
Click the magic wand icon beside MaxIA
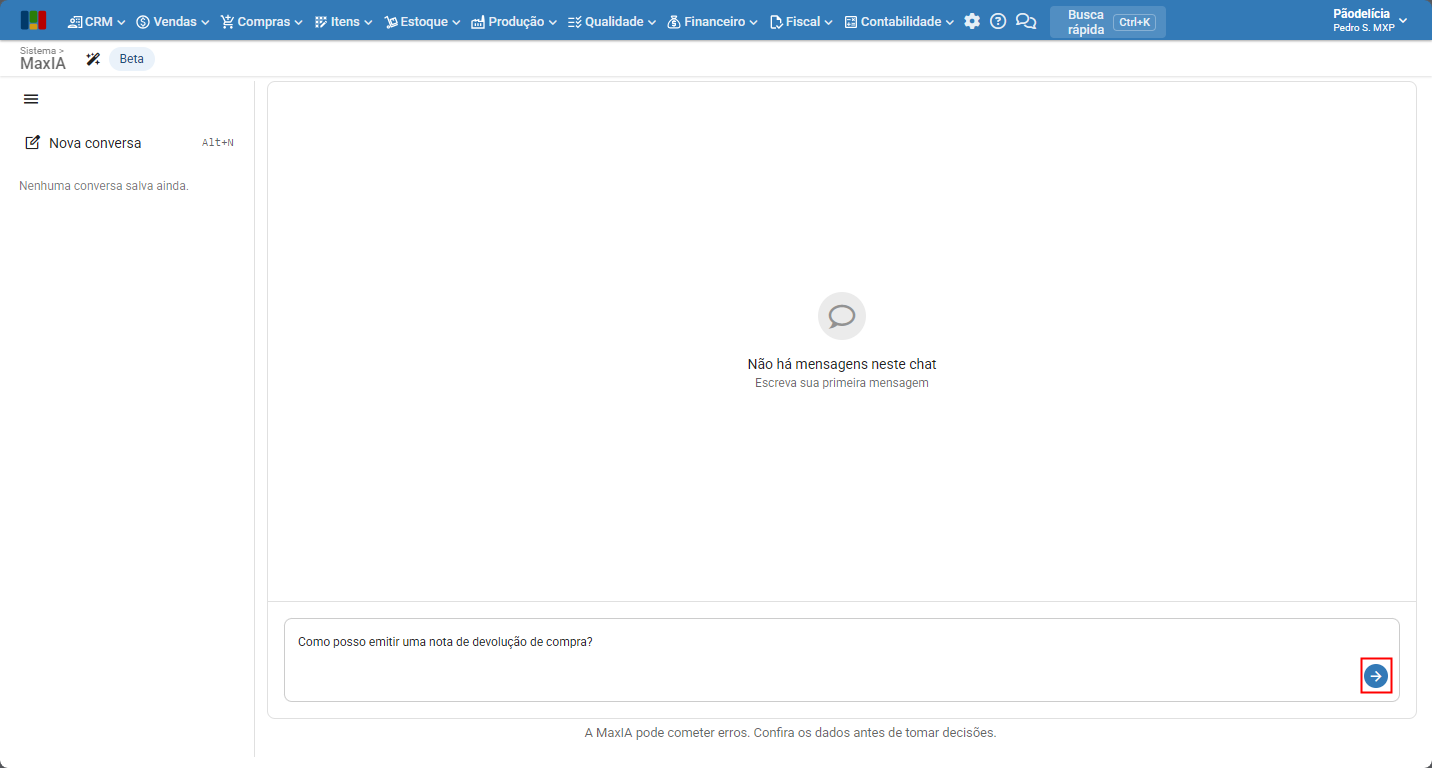click(93, 59)
